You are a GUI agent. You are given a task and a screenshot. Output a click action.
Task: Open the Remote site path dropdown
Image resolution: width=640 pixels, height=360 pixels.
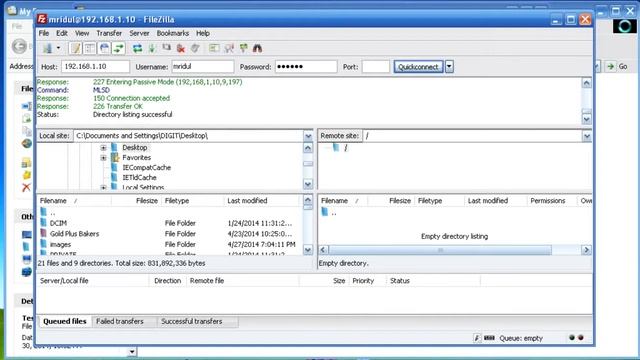point(587,136)
